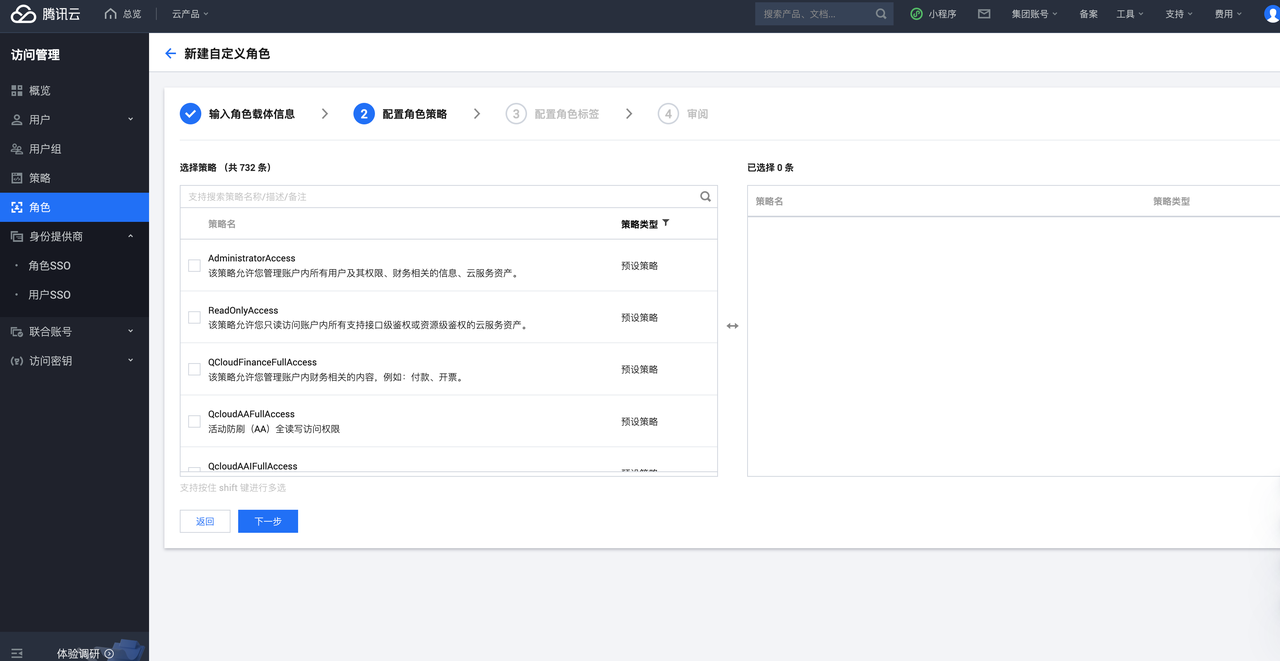
Task: Collapse the 身份提供商 sidebar chevron
Action: (x=131, y=236)
